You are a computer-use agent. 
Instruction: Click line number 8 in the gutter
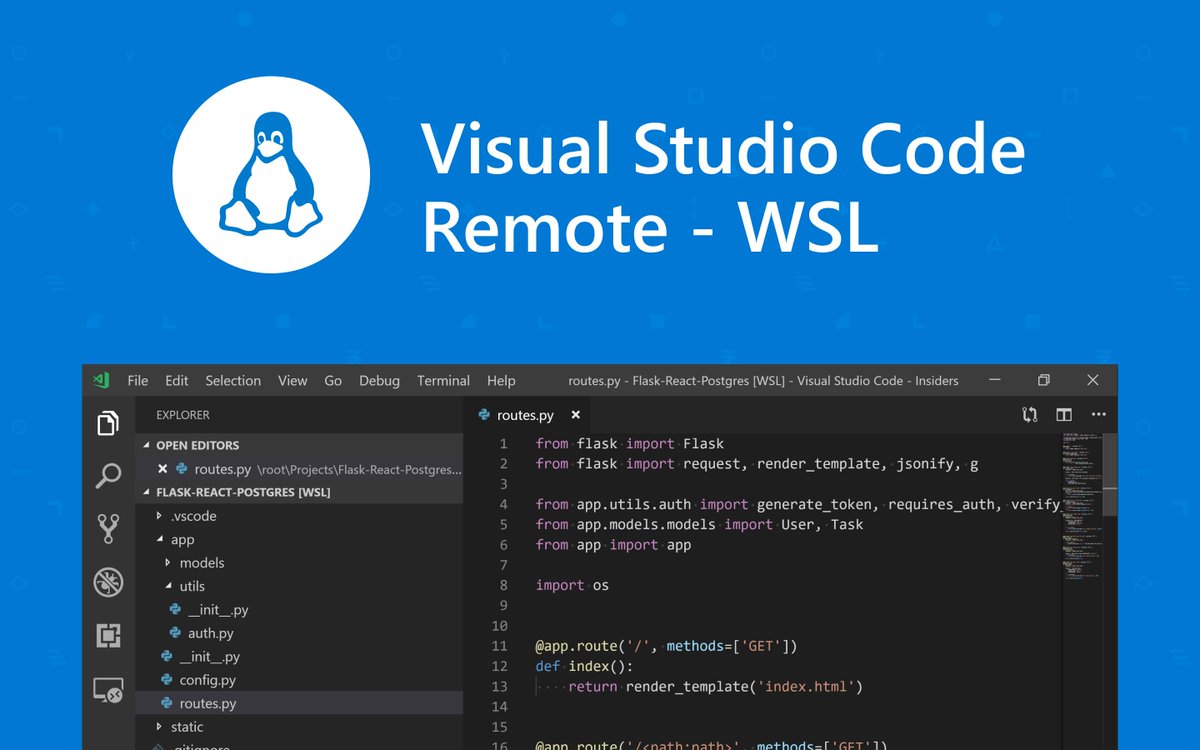click(x=503, y=585)
